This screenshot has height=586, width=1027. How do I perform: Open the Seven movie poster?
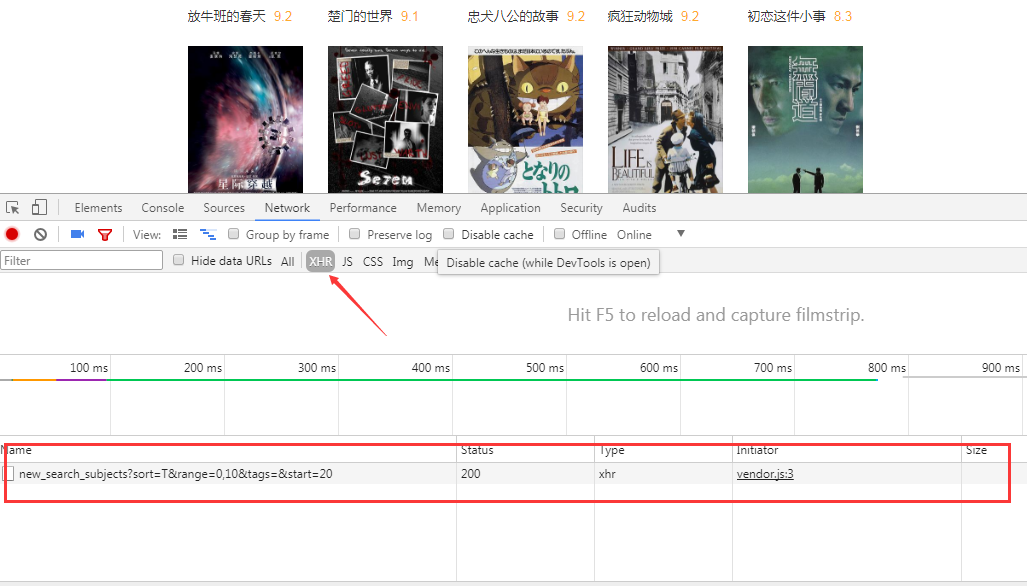[385, 119]
